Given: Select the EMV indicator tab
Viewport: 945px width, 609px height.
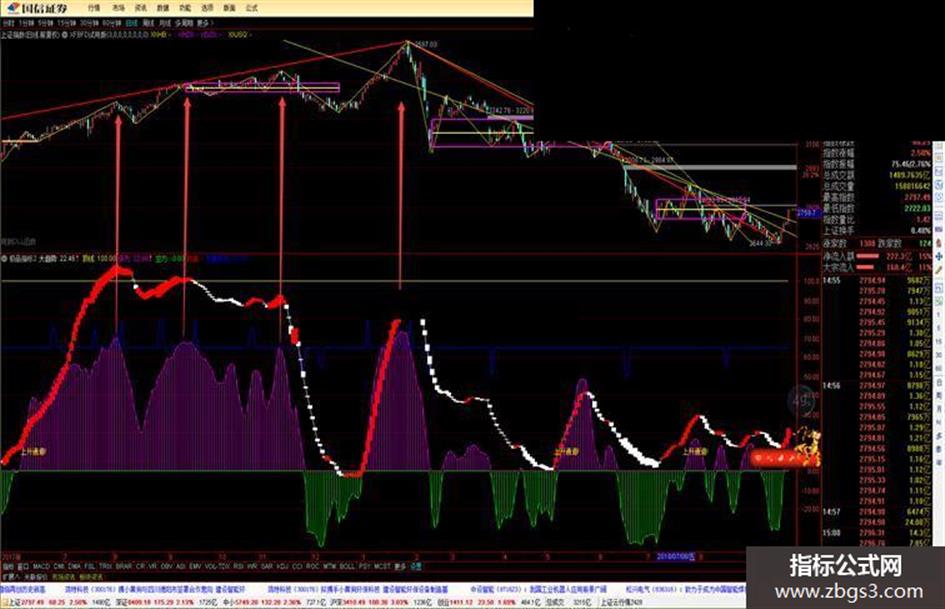Looking at the screenshot, I should tap(195, 567).
